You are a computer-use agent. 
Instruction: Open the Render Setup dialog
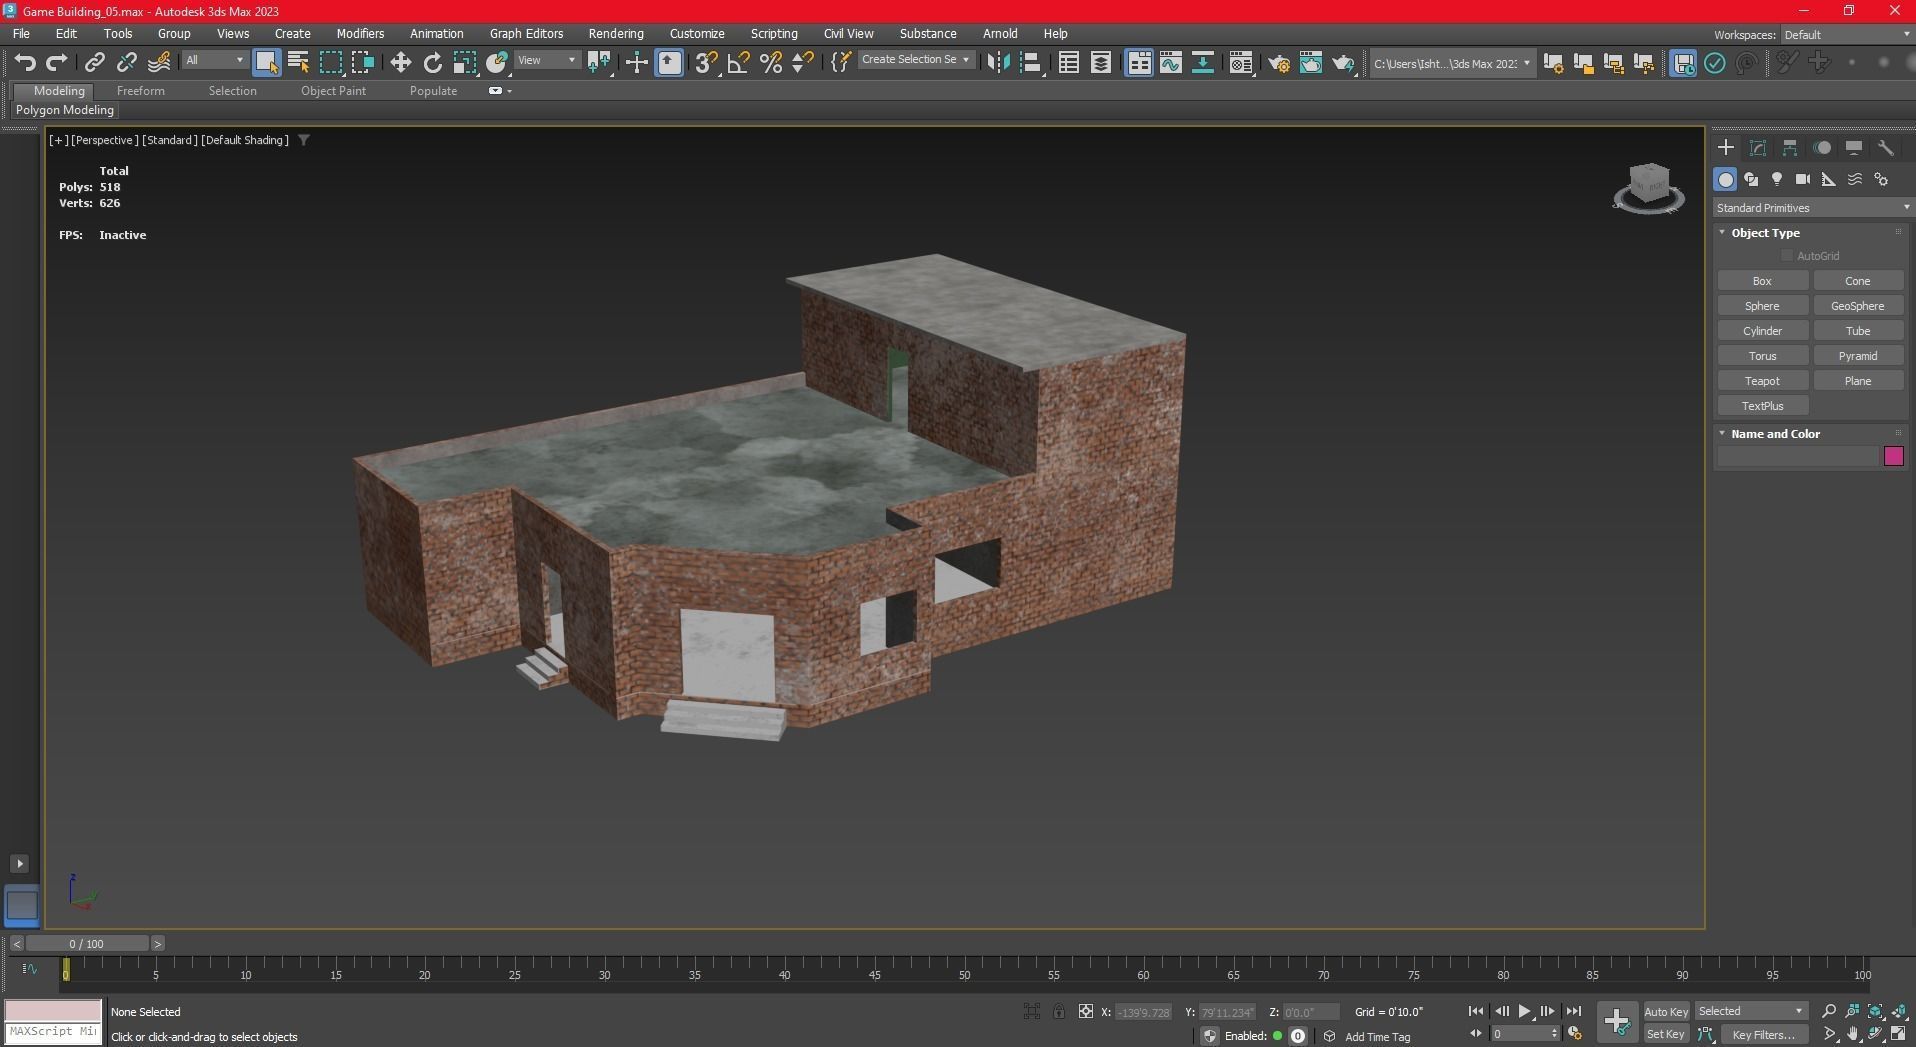tap(1279, 63)
